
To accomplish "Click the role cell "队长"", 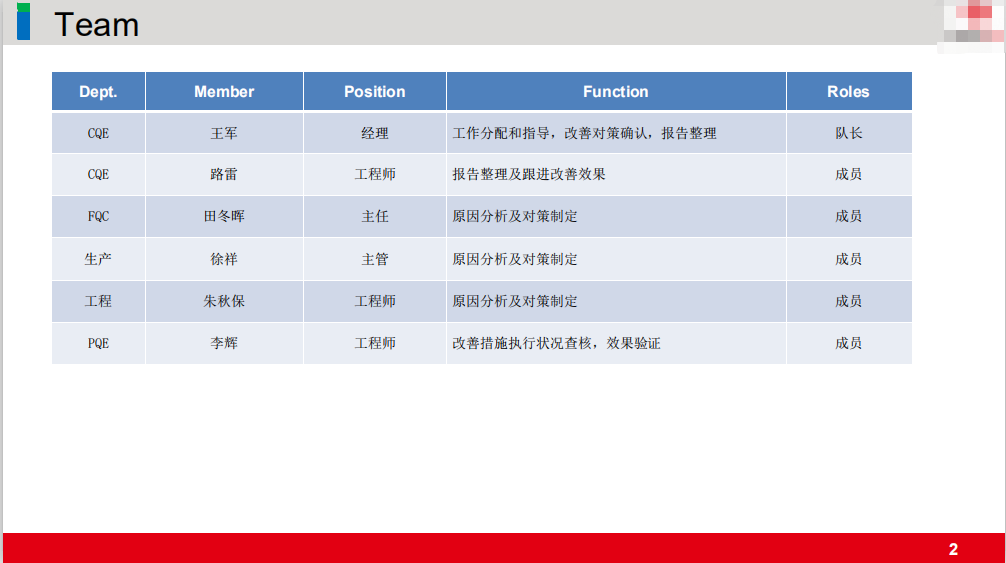I will point(848,133).
